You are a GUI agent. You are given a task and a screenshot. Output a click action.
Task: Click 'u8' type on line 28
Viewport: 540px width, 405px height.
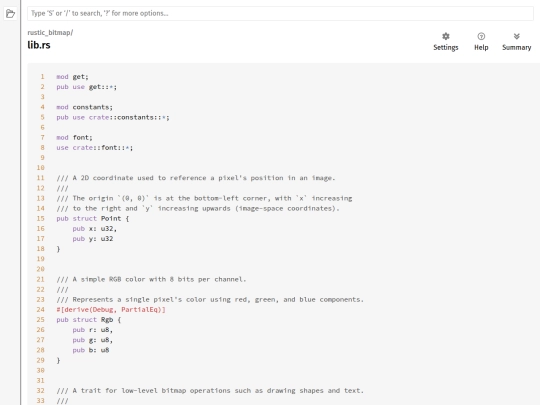coord(105,350)
